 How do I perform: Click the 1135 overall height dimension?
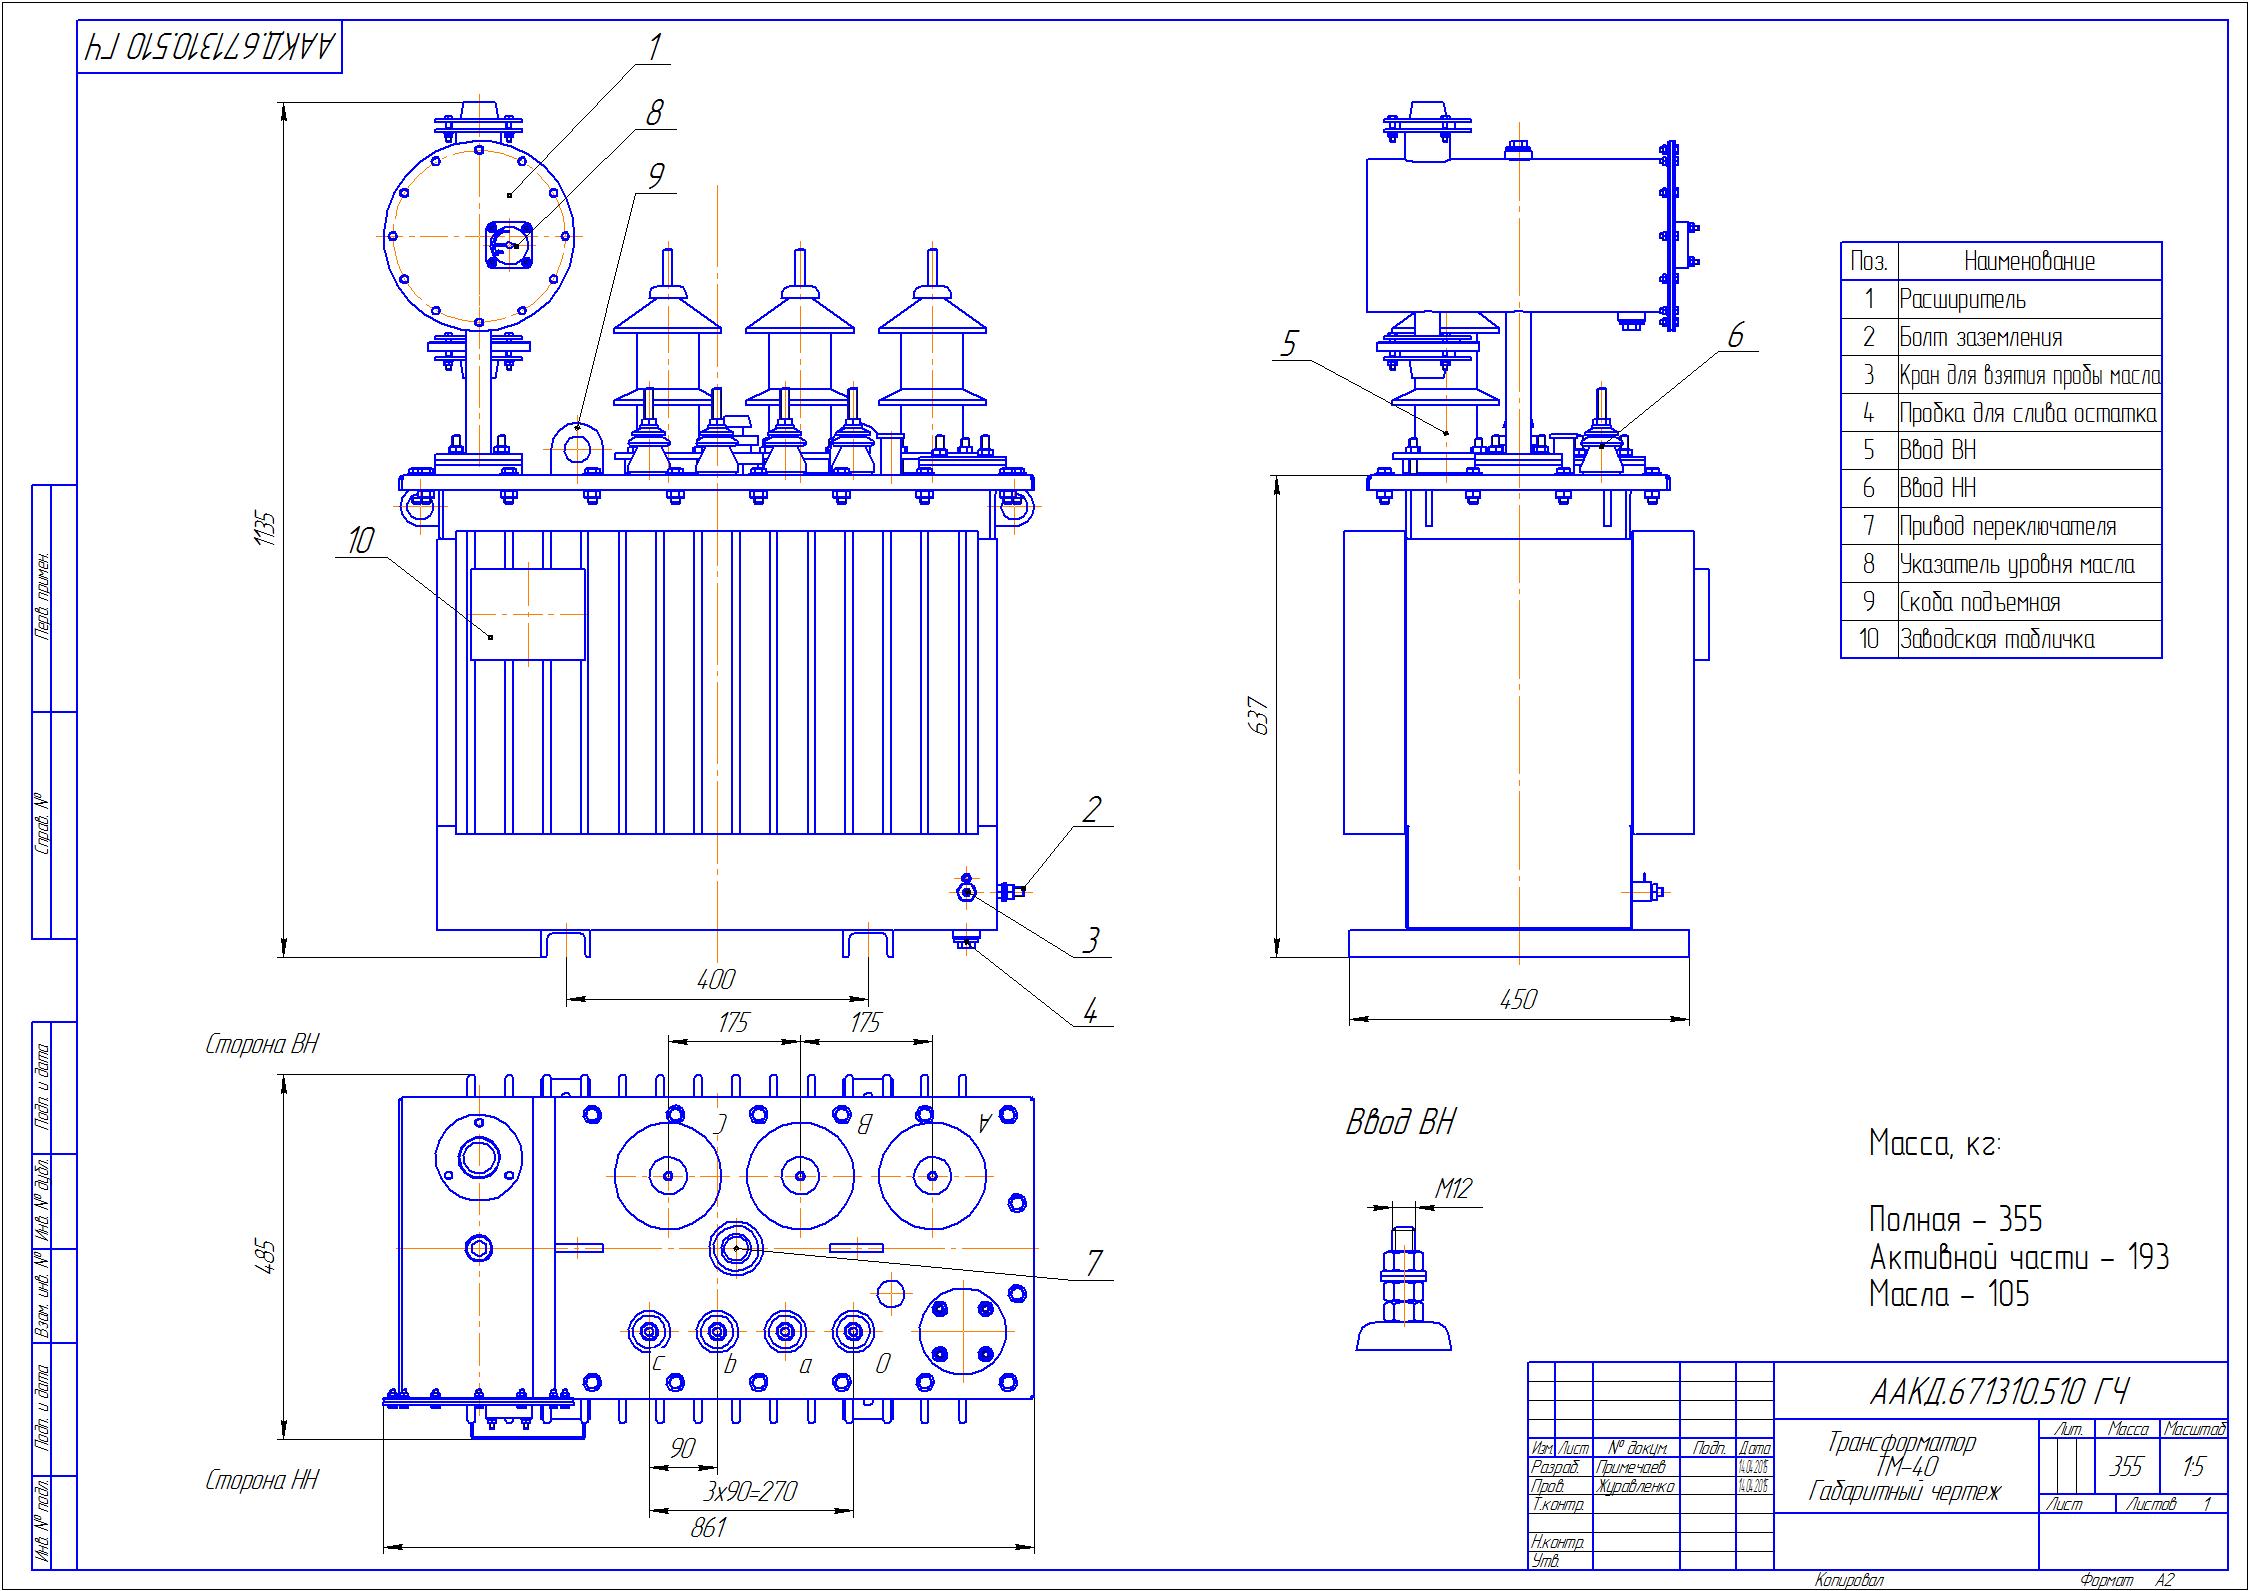point(264,529)
